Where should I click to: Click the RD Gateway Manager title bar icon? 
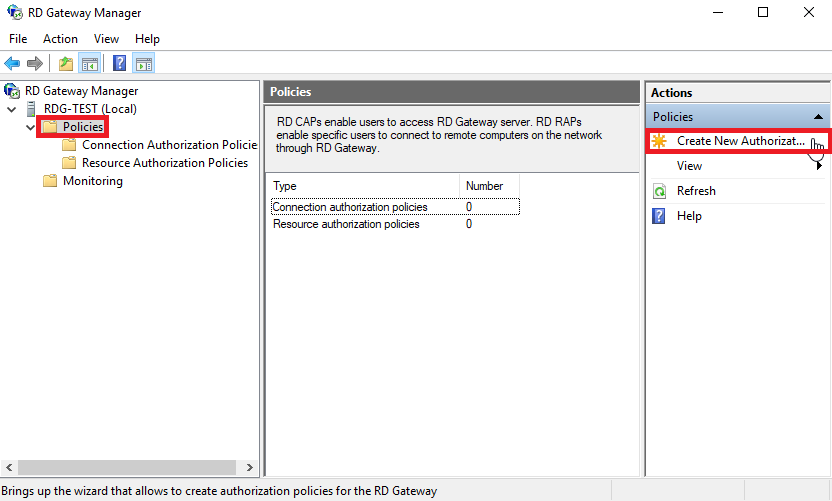pyautogui.click(x=15, y=12)
